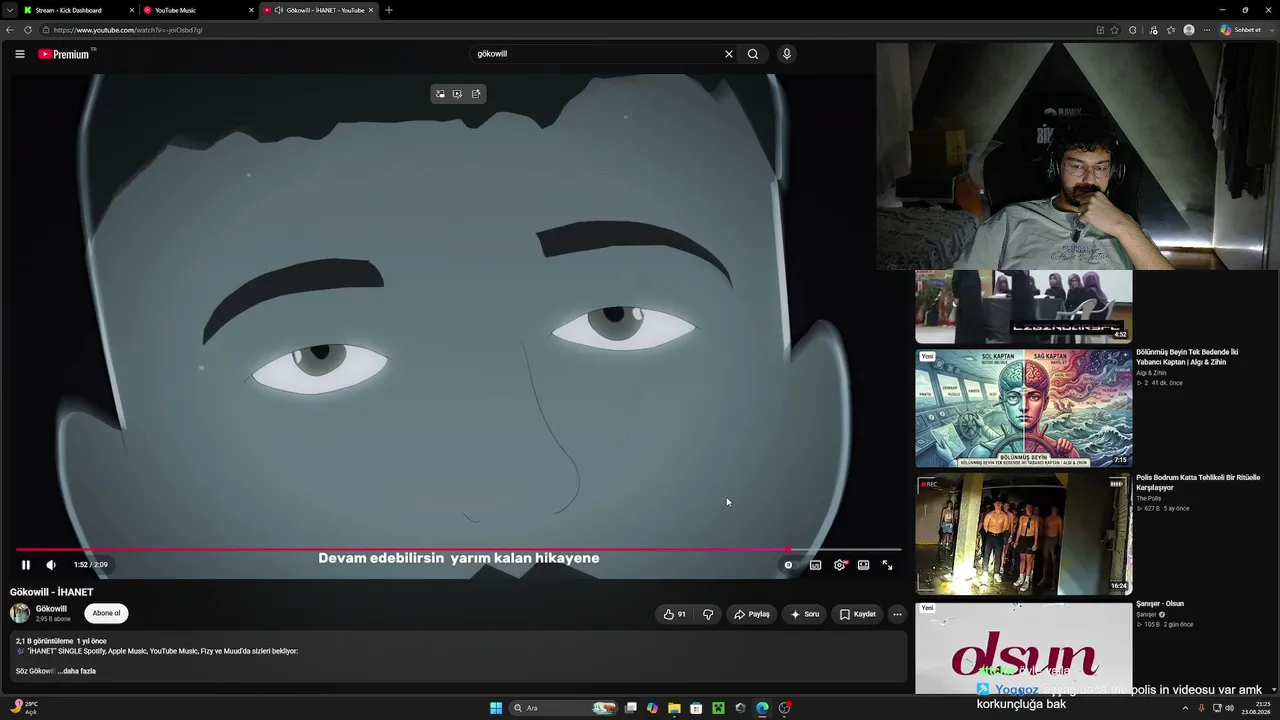This screenshot has width=1280, height=720.
Task: Open 'Polis Bodrum Katta Tehlikeli' video title
Action: point(1198,483)
